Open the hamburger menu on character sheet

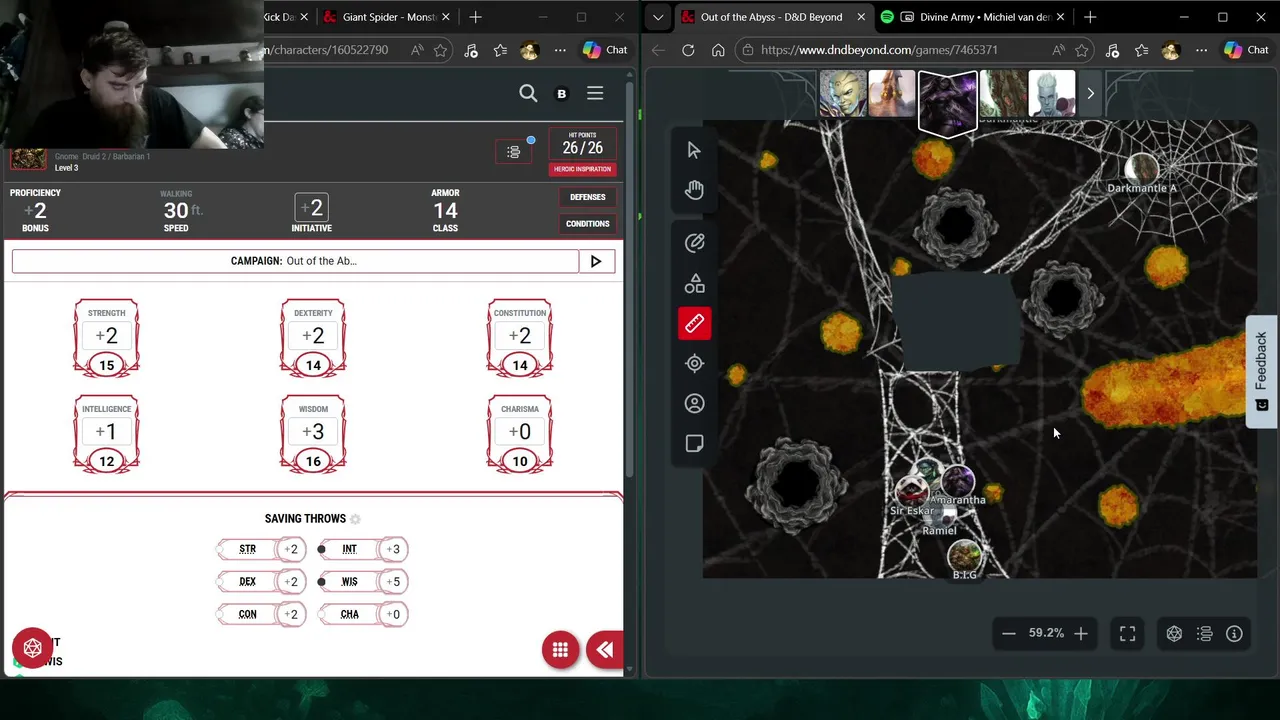[595, 93]
